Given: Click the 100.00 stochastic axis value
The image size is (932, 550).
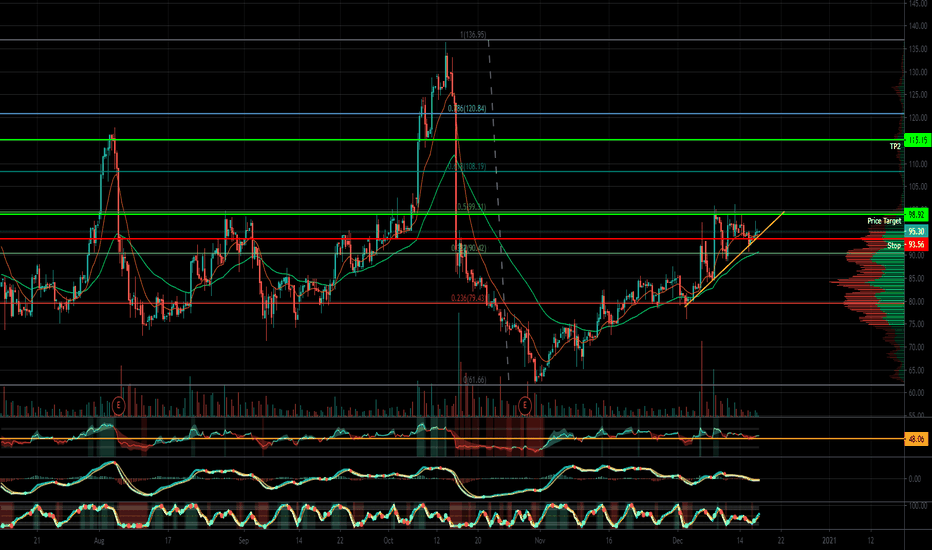Looking at the screenshot, I should [918, 506].
